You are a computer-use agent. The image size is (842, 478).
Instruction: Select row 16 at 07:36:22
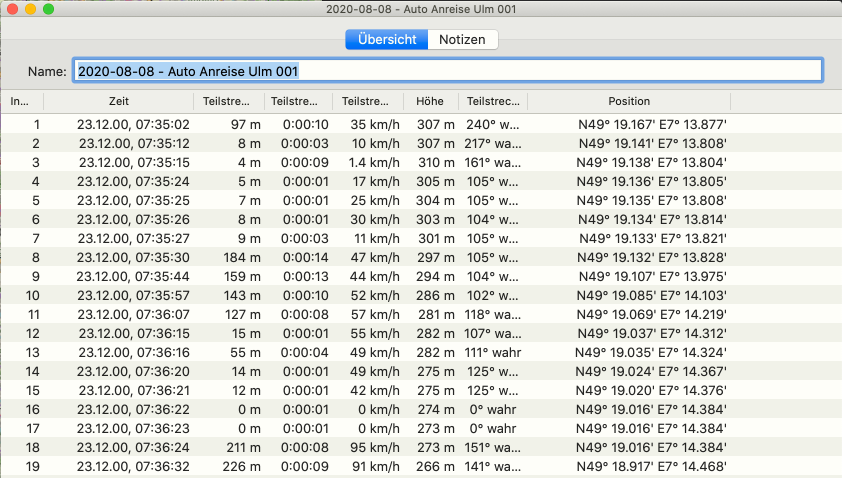click(x=133, y=409)
